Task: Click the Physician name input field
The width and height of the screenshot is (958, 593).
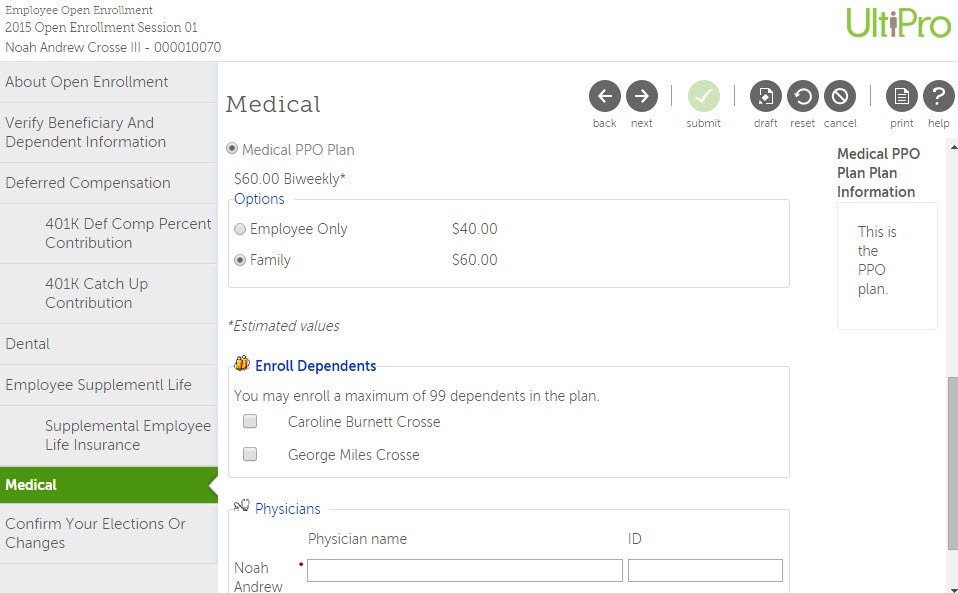Action: tap(464, 570)
